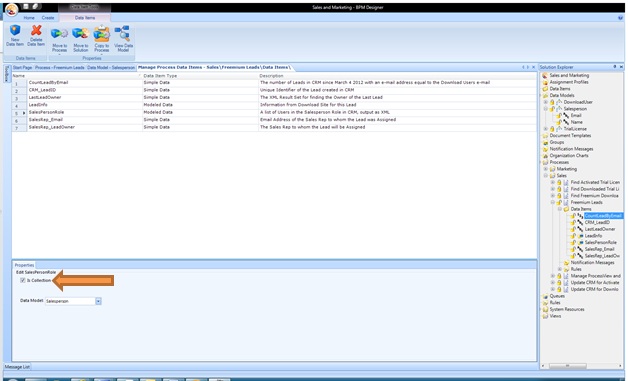This screenshot has height=381, width=628.
Task: Click the CountLeadByEmail name cell
Action: click(85, 83)
